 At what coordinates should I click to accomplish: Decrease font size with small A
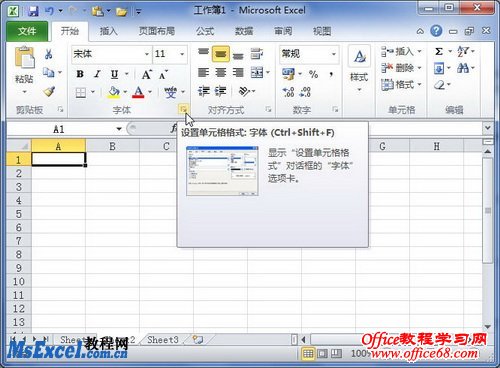(x=163, y=75)
